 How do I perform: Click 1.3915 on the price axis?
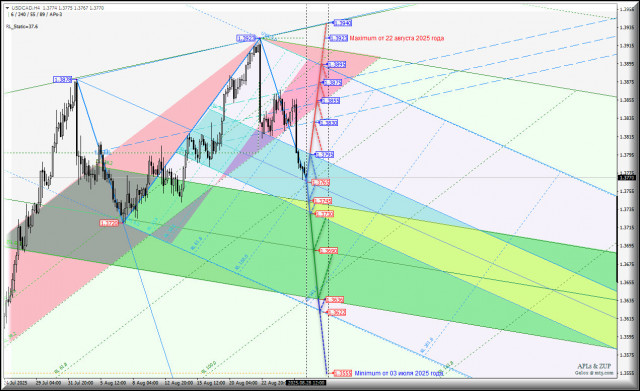click(x=627, y=45)
